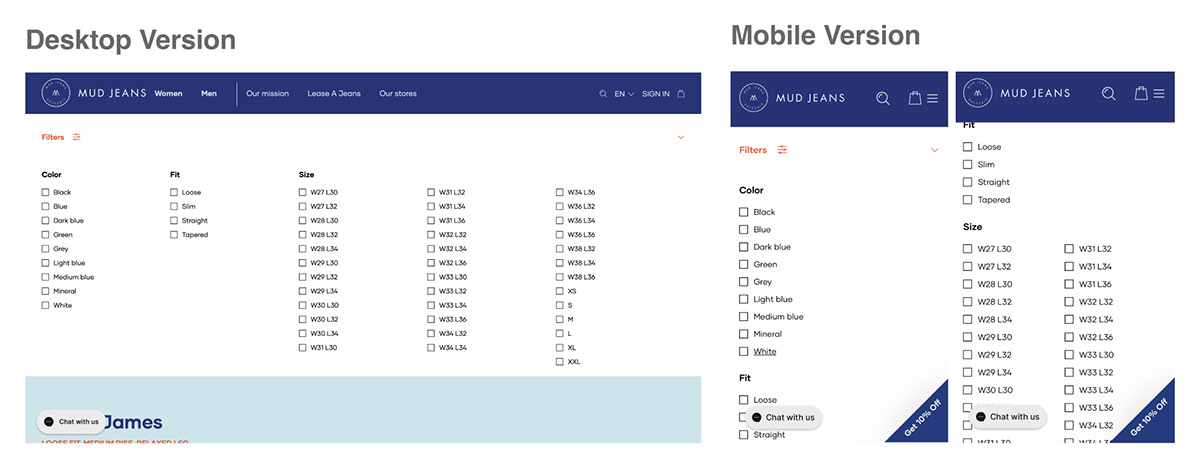Open the hamburger menu in second mobile screen
The height and width of the screenshot is (469, 1200).
1159,94
